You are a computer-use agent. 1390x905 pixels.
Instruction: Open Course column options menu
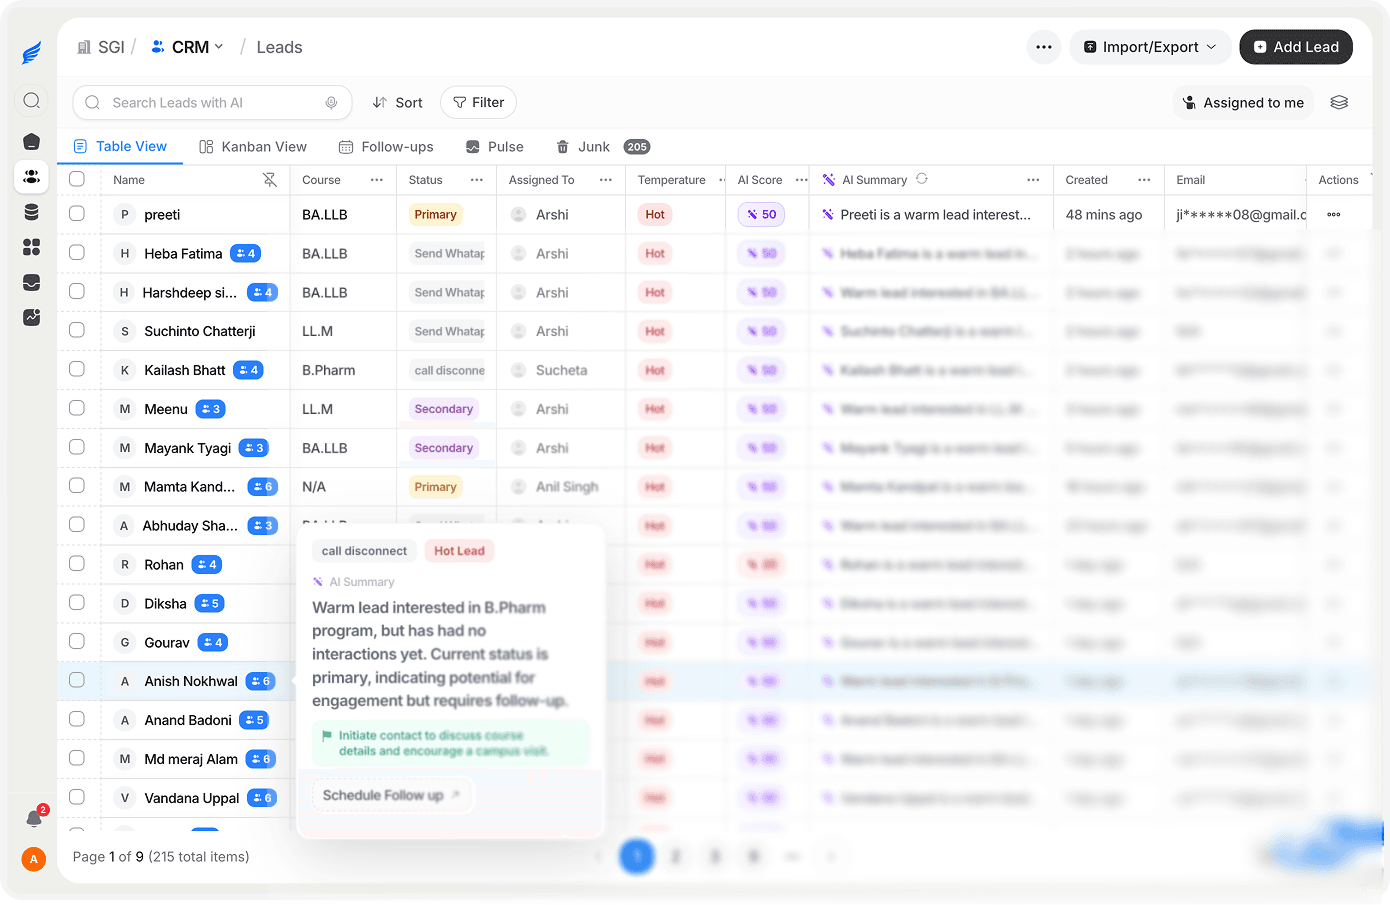377,180
